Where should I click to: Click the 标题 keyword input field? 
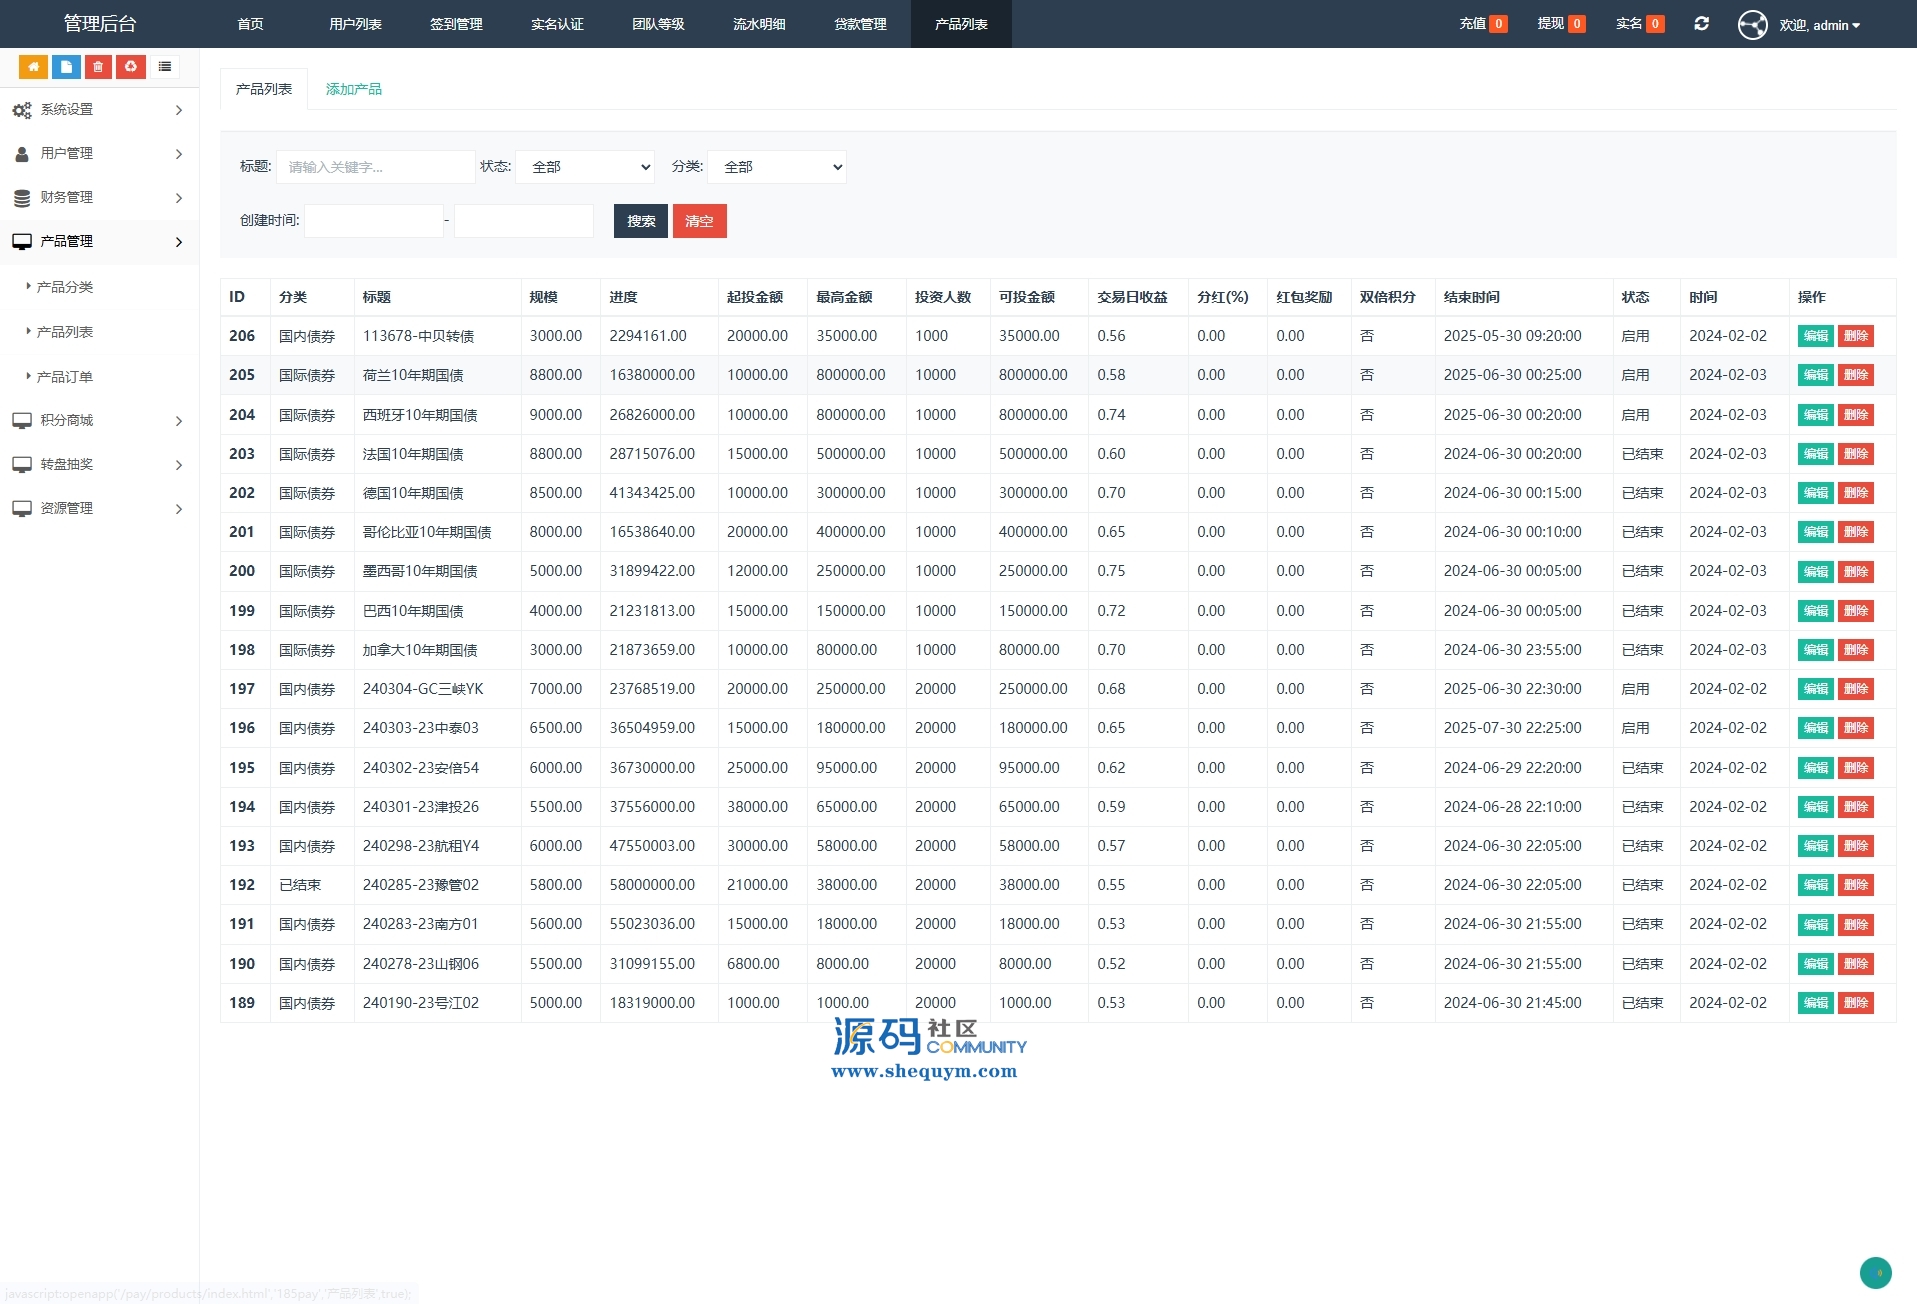(375, 167)
